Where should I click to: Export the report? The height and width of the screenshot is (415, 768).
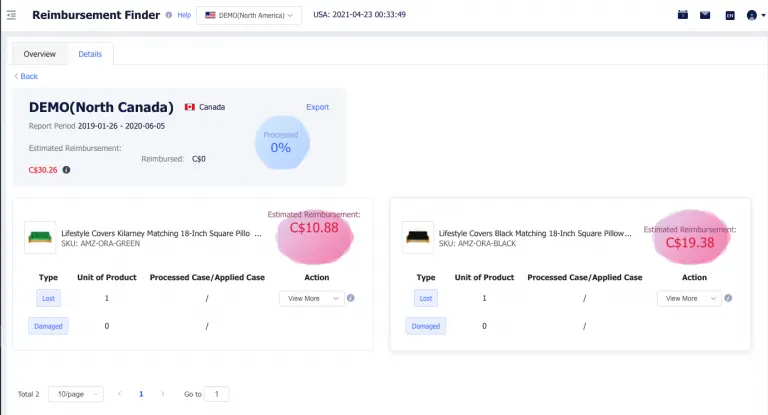(x=317, y=107)
